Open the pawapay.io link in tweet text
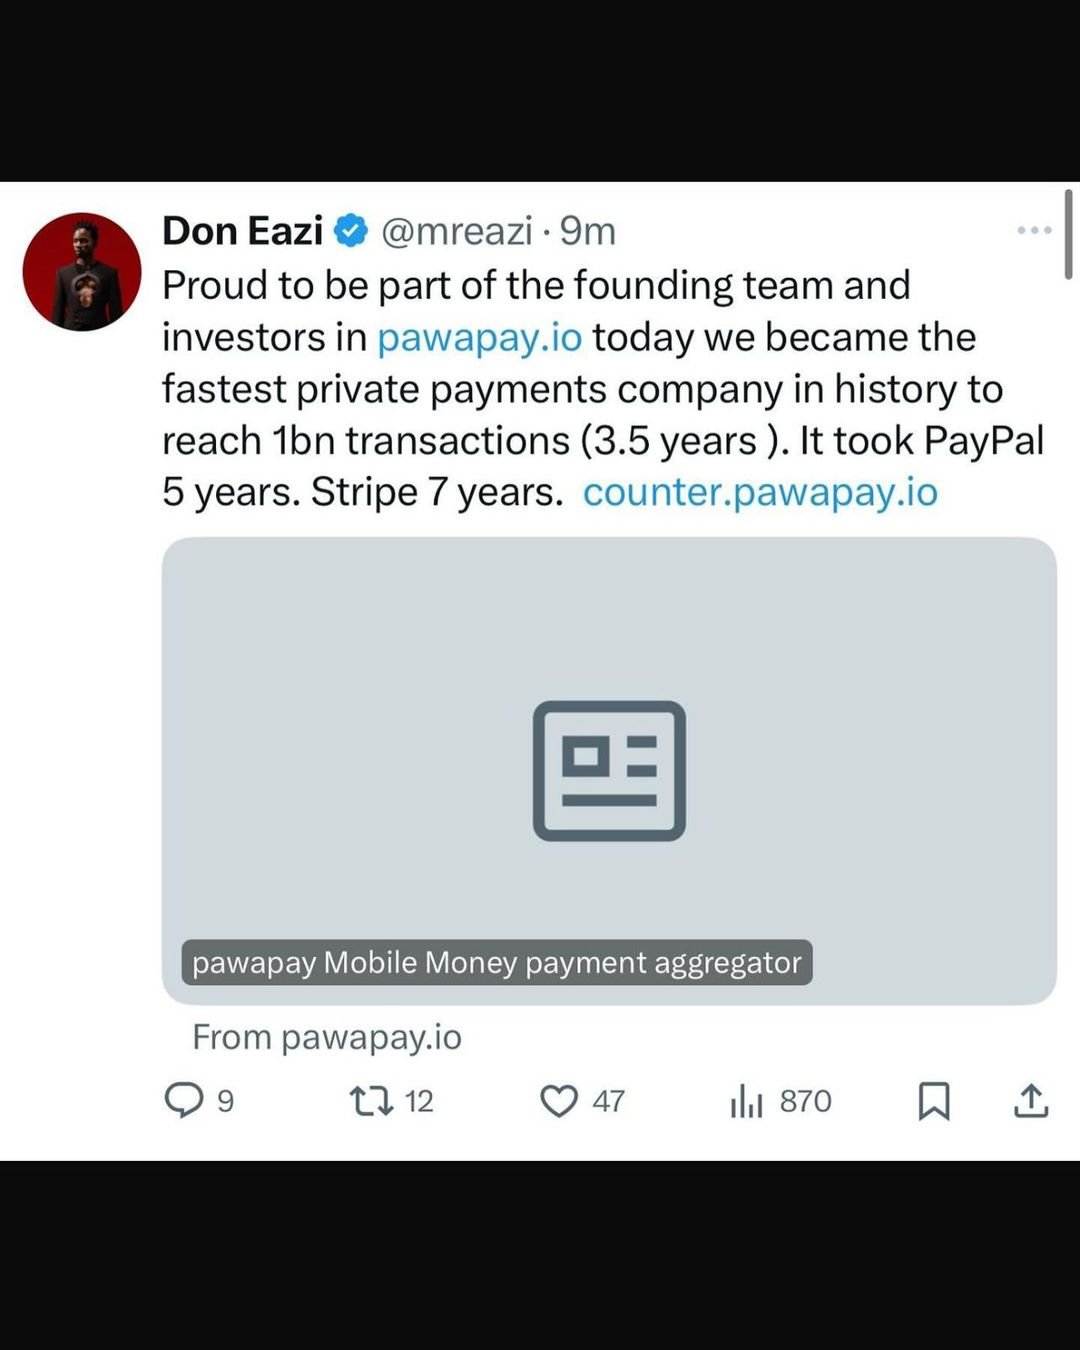The image size is (1080, 1350). (x=479, y=338)
